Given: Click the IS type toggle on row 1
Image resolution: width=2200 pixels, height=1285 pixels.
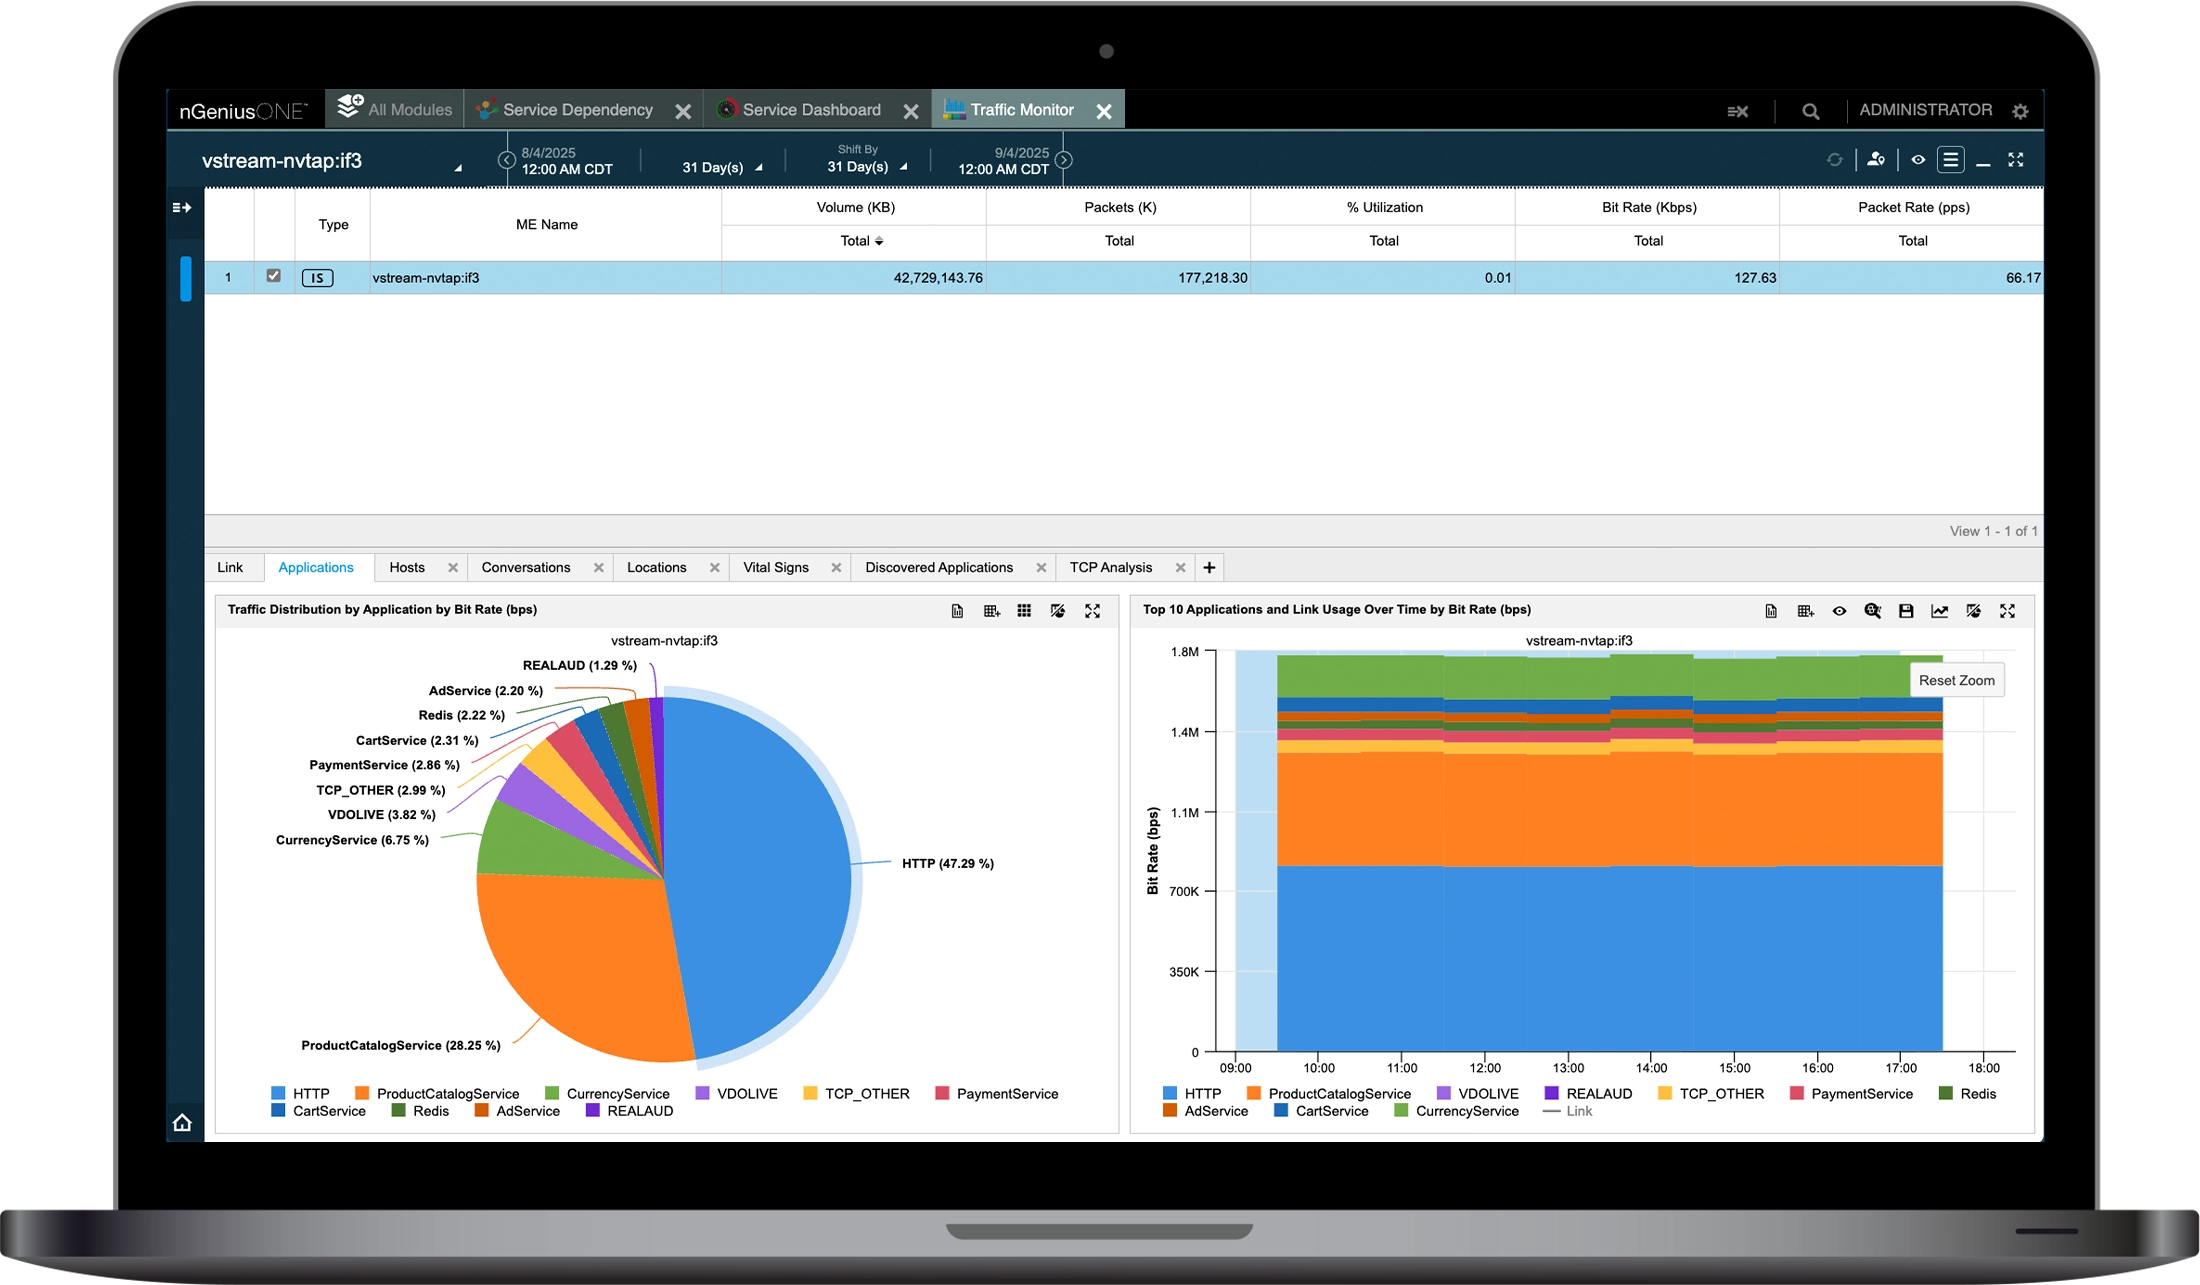Looking at the screenshot, I should [318, 278].
